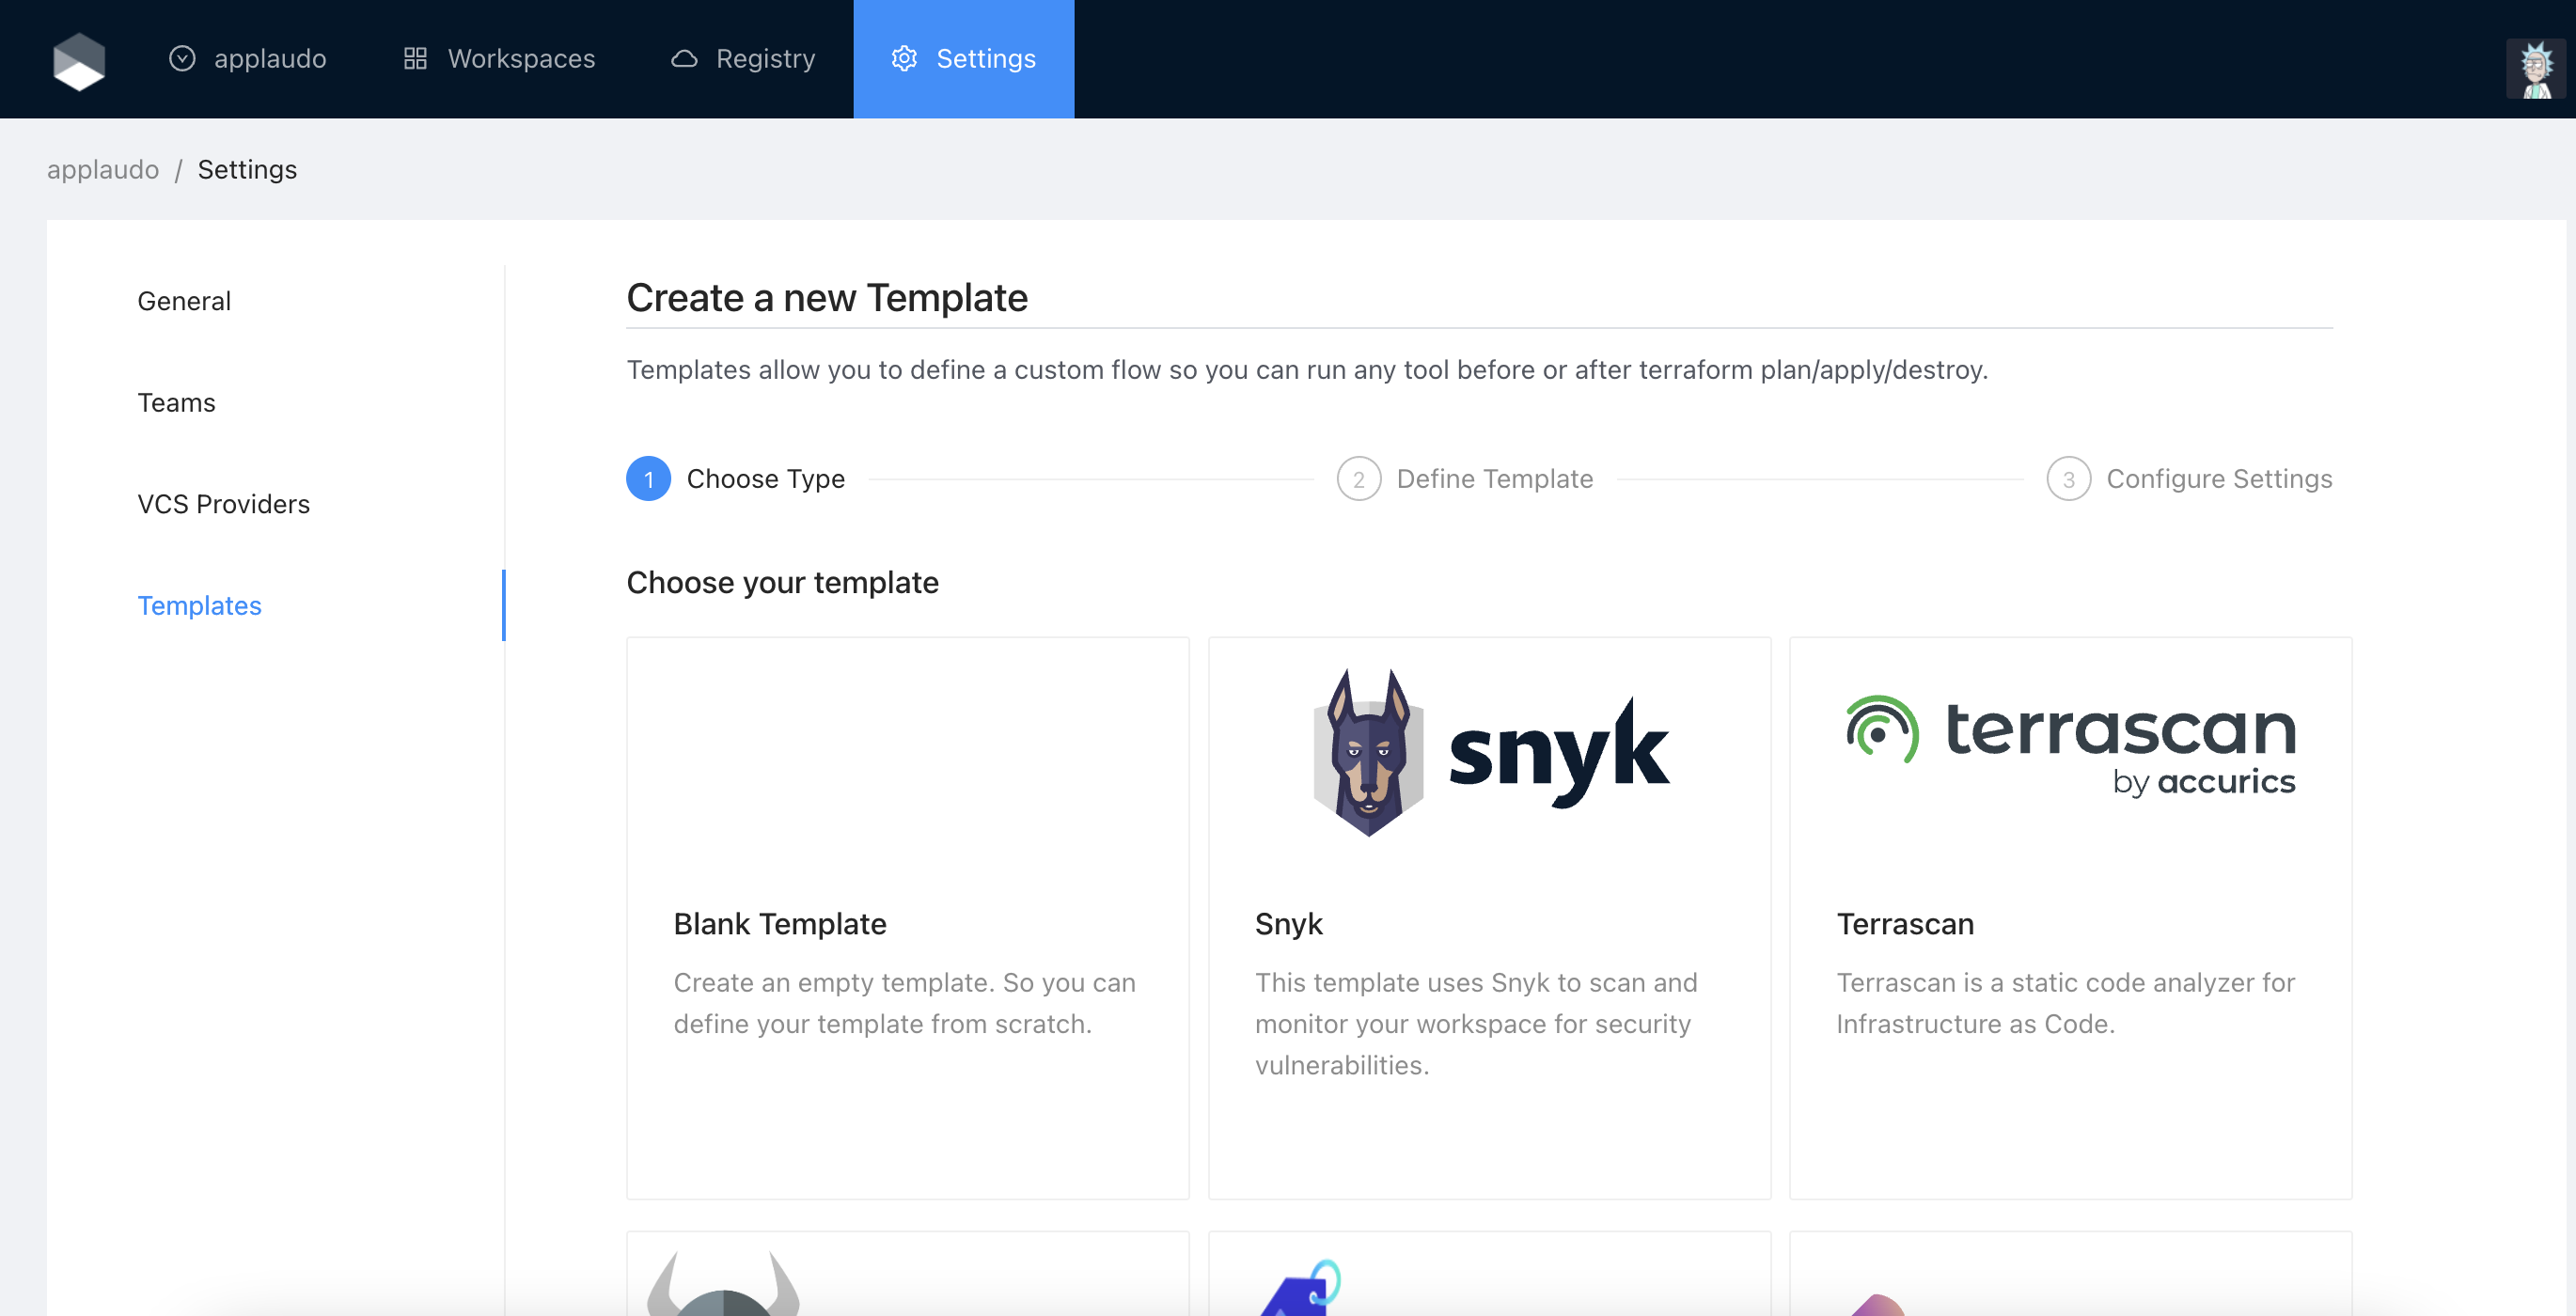Screen dimensions: 2576x1316
Task: Click the Registry cloud icon
Action: click(684, 59)
